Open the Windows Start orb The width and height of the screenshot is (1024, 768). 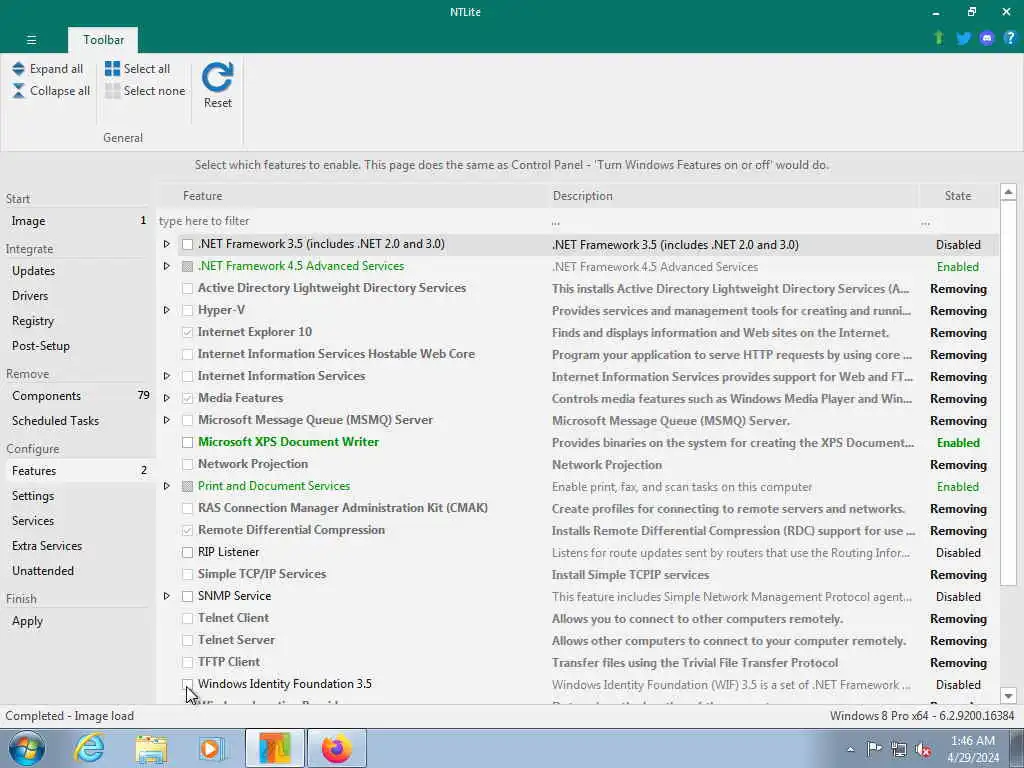point(27,748)
